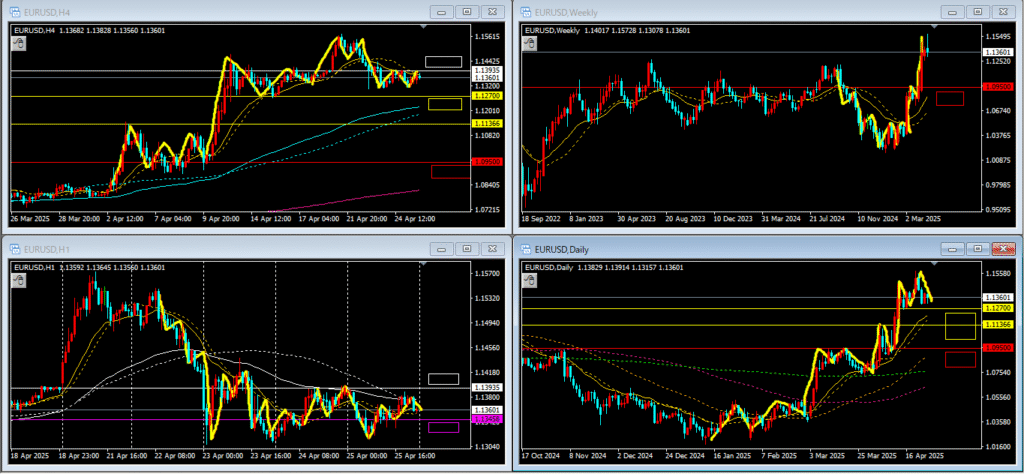
Task: Minimize the EURUSD,Daily chart window
Action: click(x=952, y=249)
